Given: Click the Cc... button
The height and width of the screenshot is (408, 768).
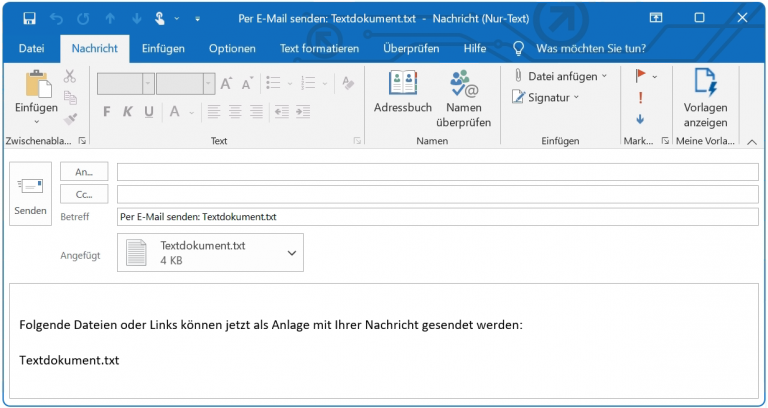Looking at the screenshot, I should 84,194.
